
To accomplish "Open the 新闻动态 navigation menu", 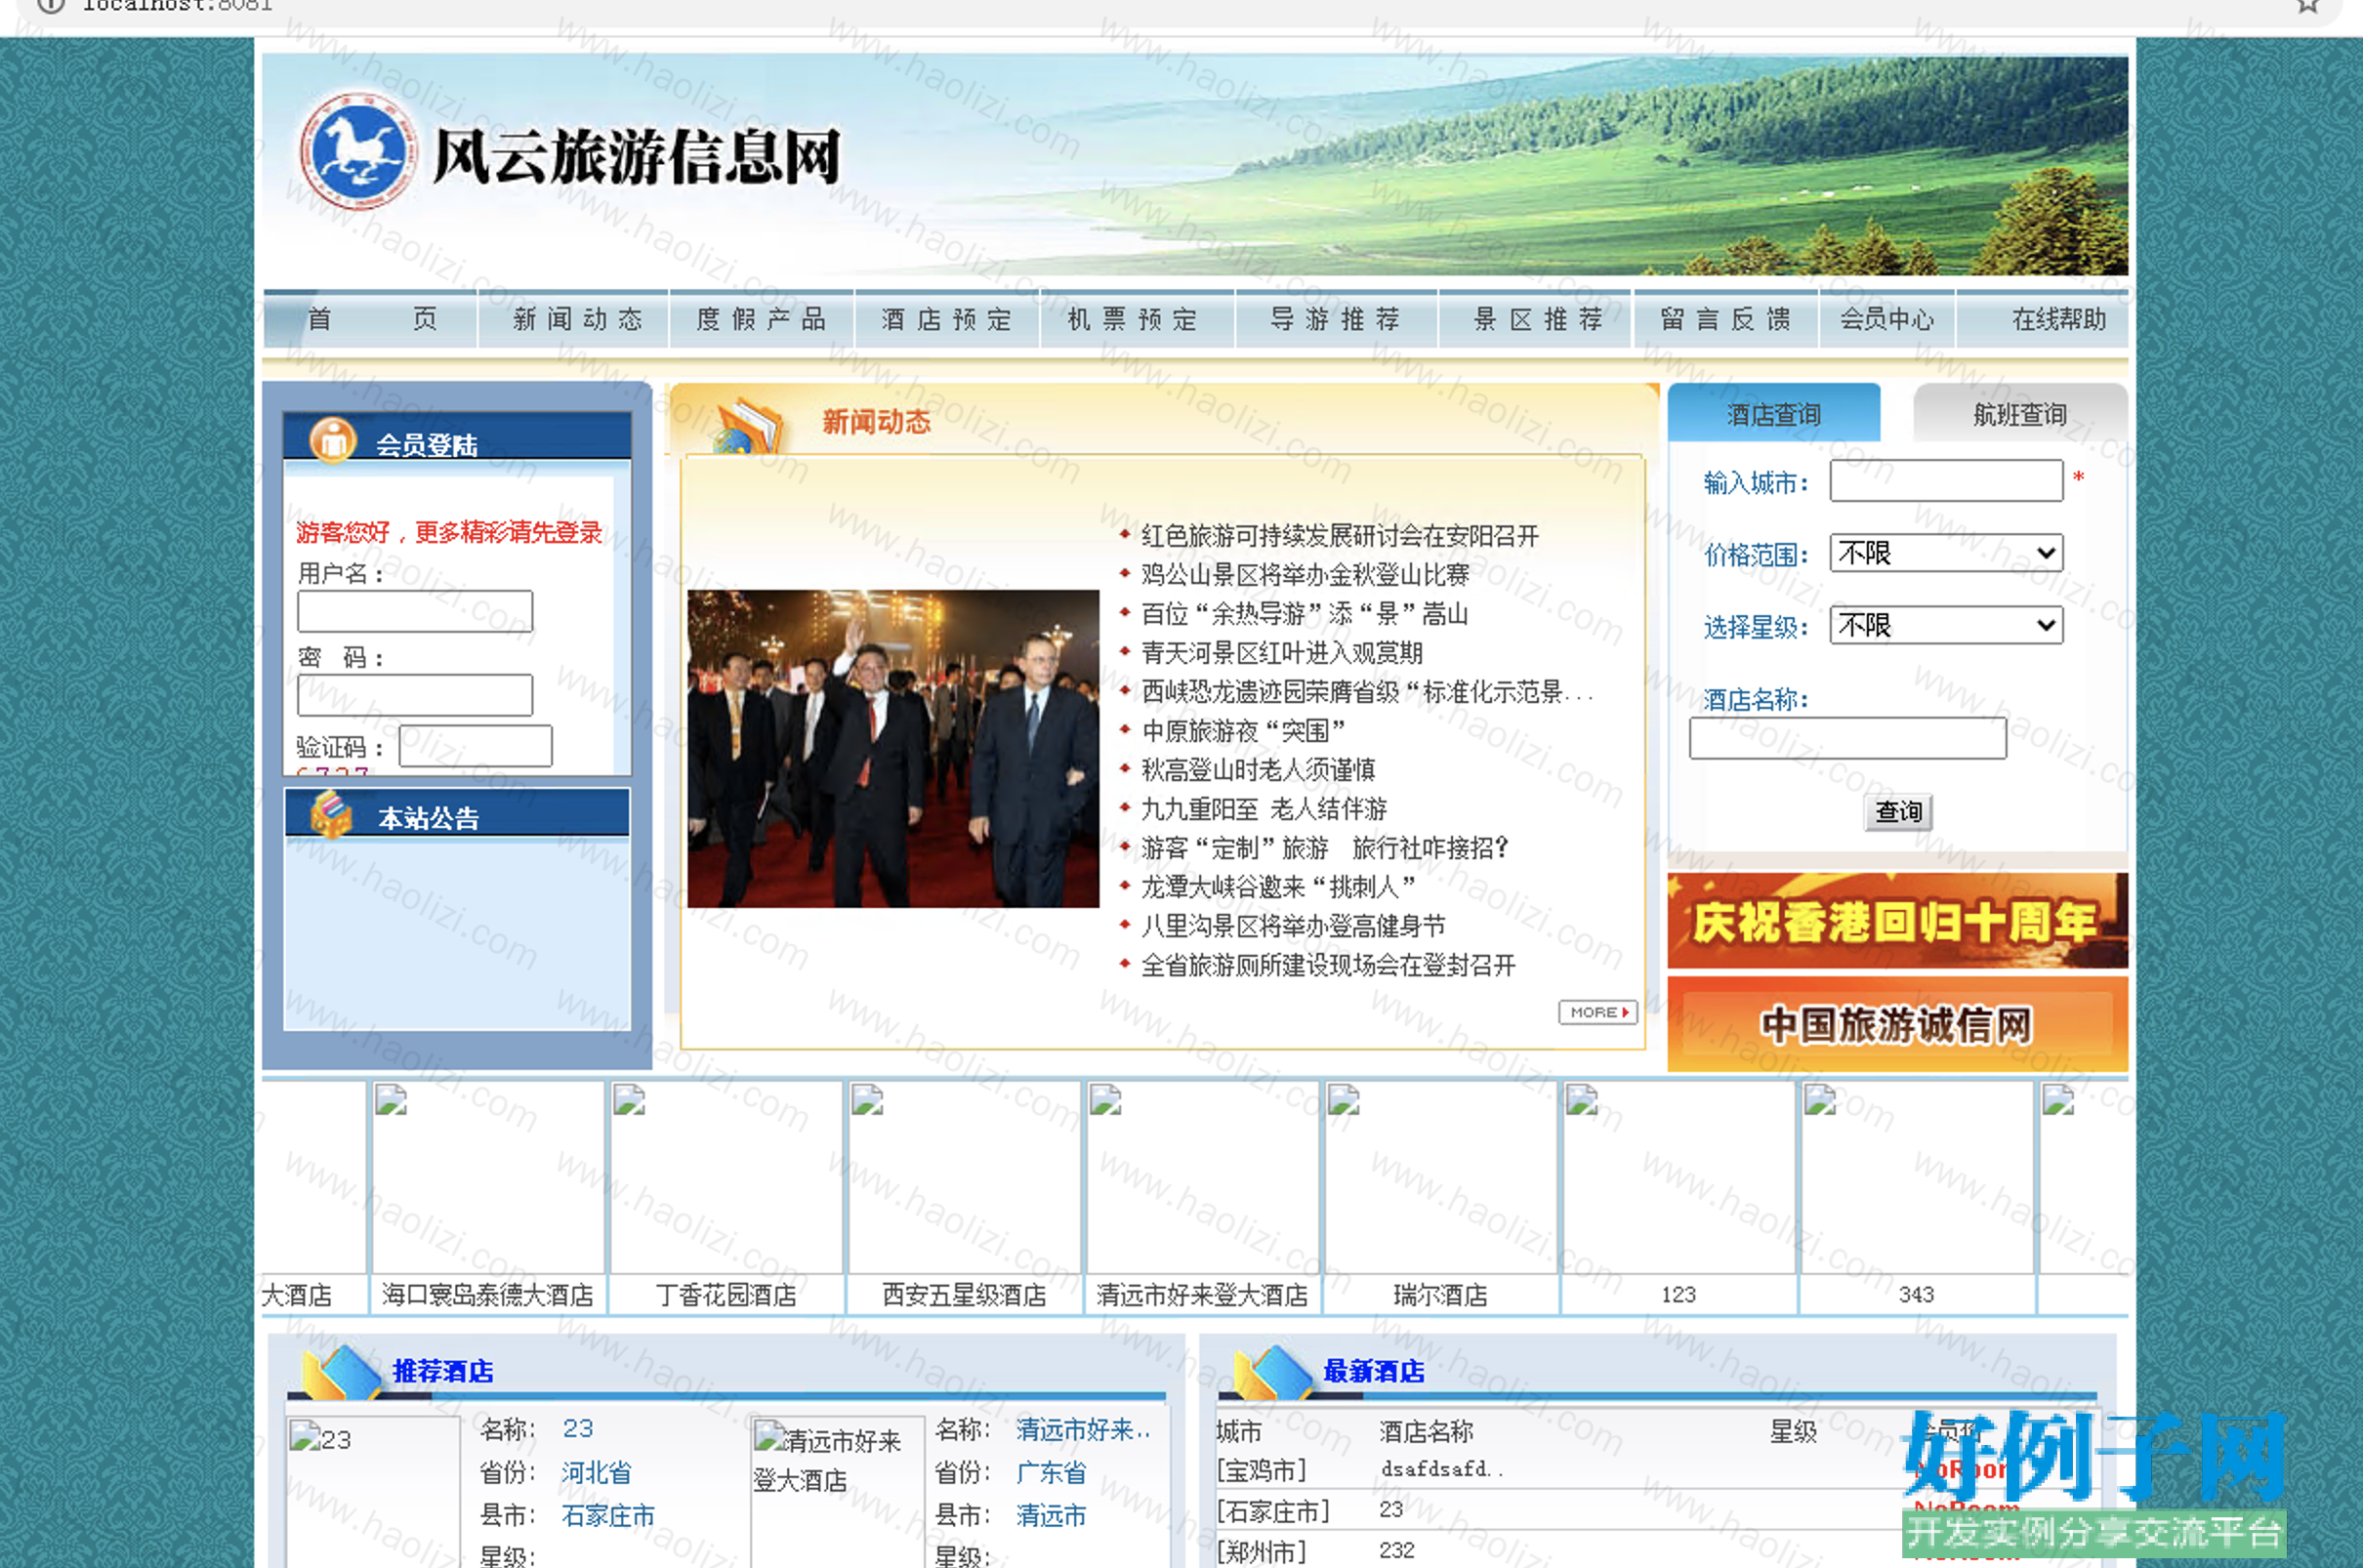I will (576, 319).
